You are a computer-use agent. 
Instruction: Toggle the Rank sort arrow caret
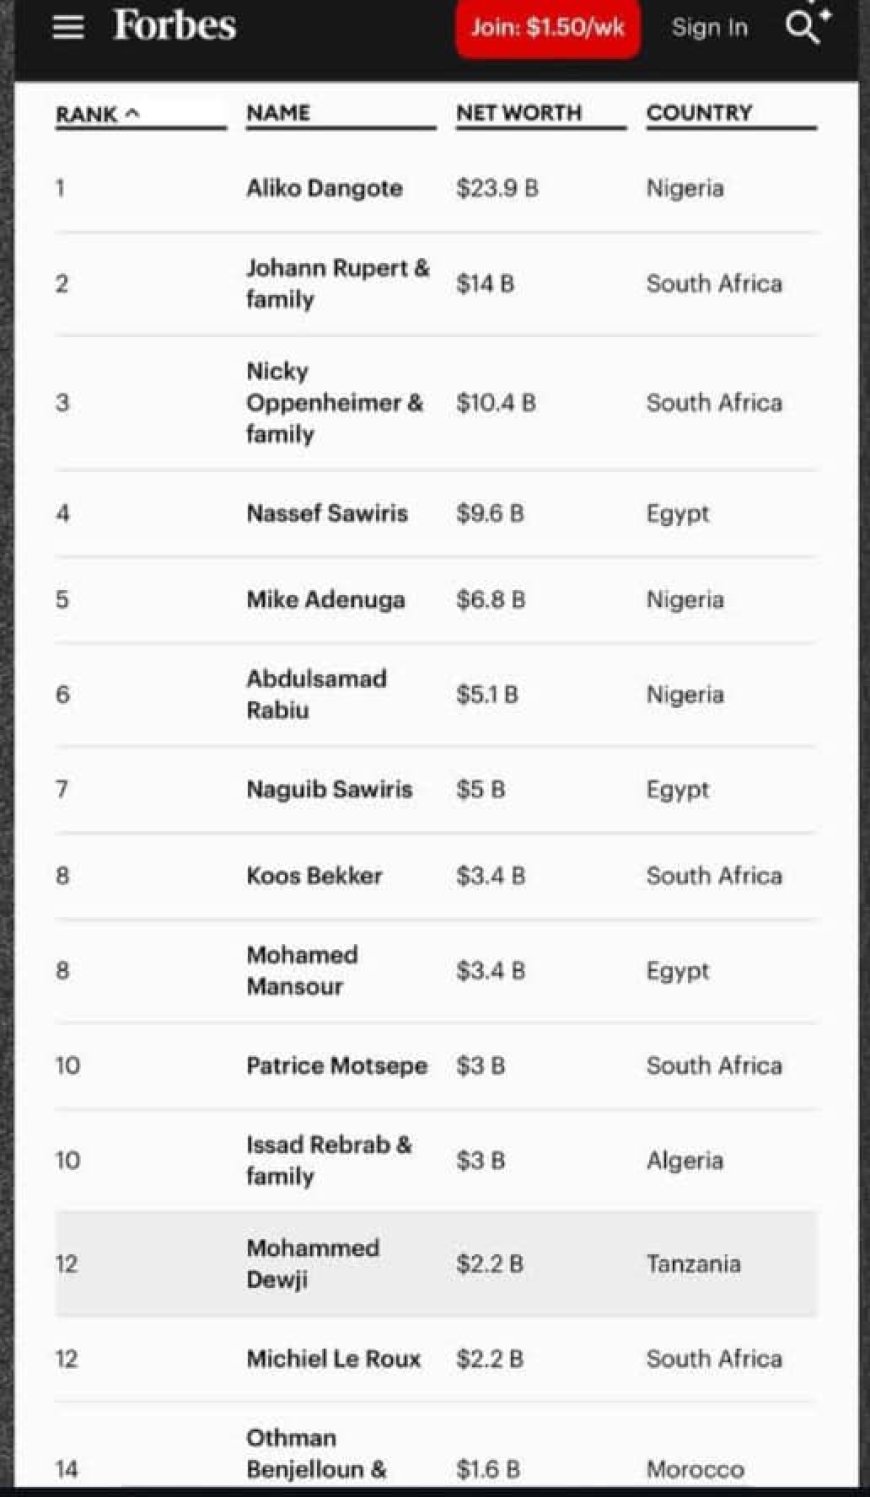coord(132,114)
